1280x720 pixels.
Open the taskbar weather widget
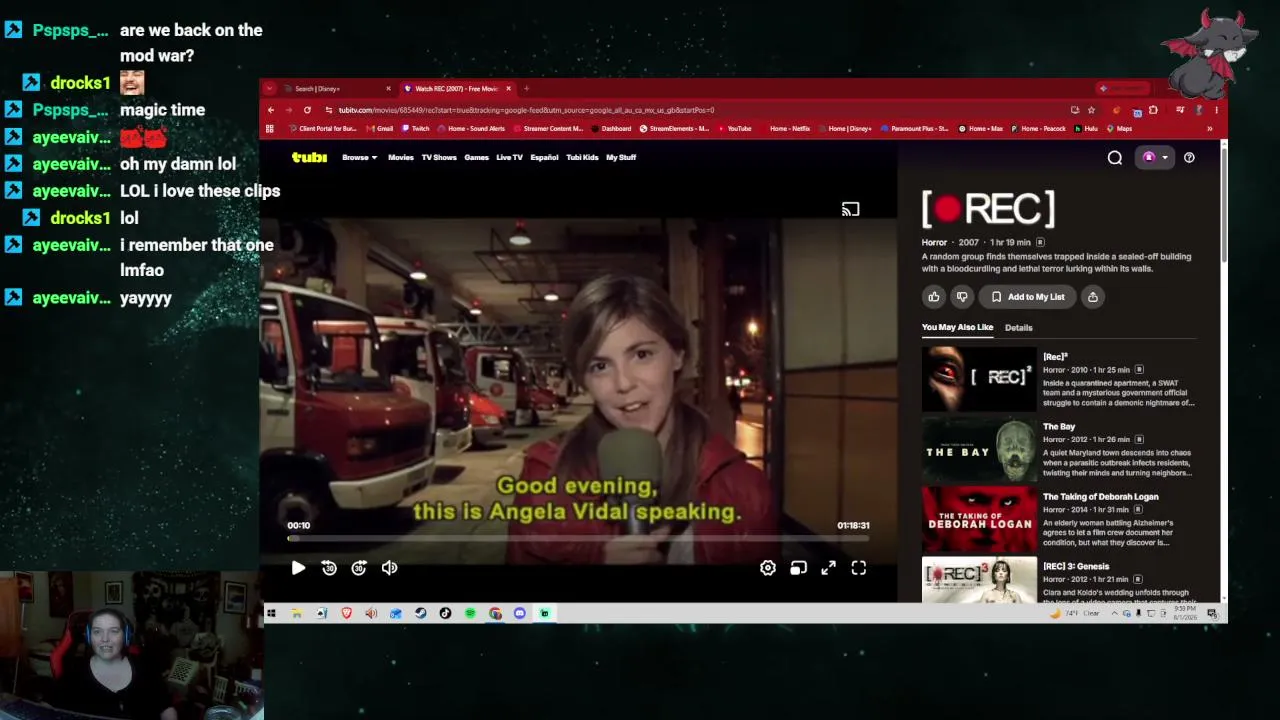click(1076, 613)
